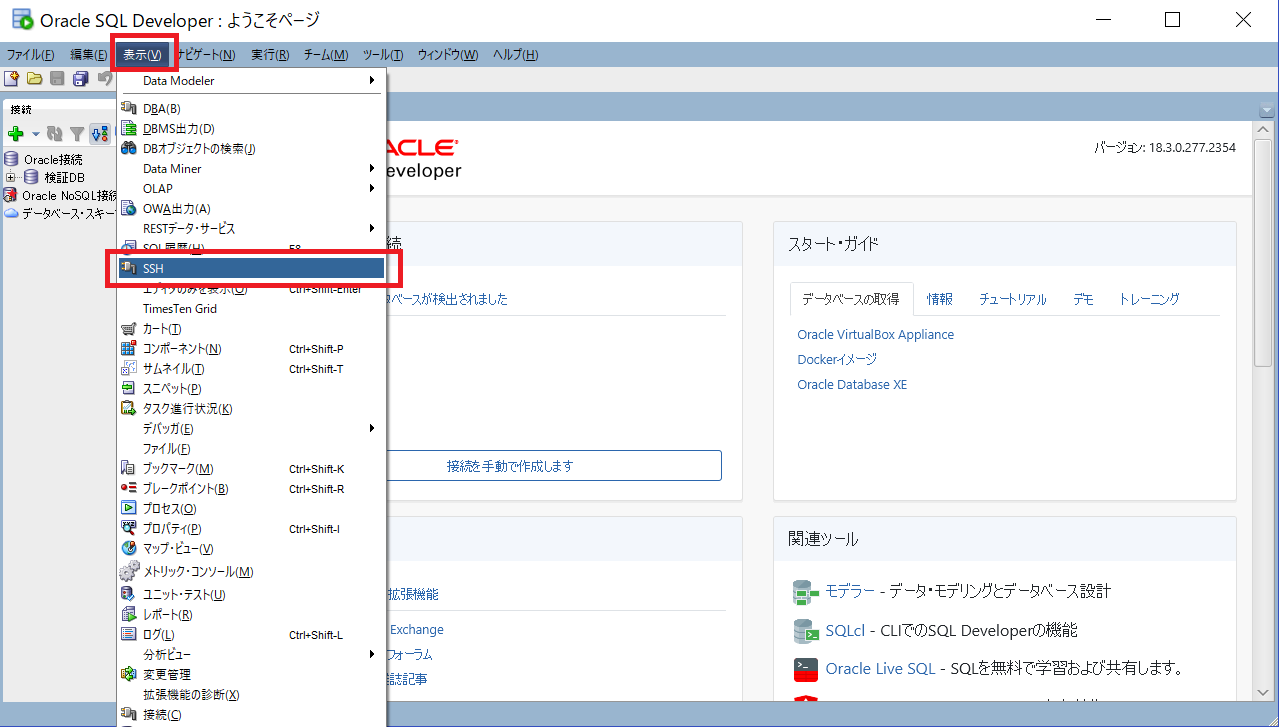Open the ブレークポイント(B) menu item
The image size is (1279, 727).
coord(251,488)
